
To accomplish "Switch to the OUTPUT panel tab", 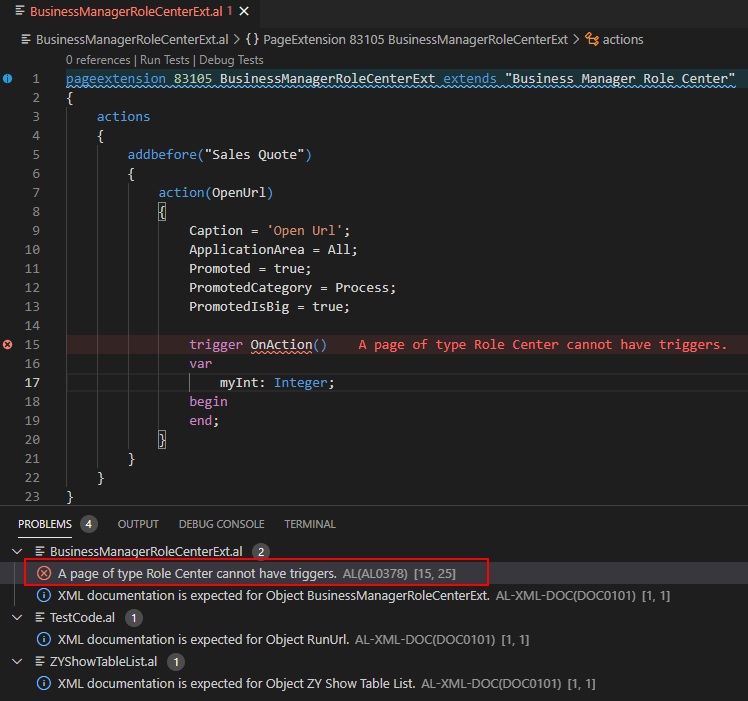I will point(138,524).
